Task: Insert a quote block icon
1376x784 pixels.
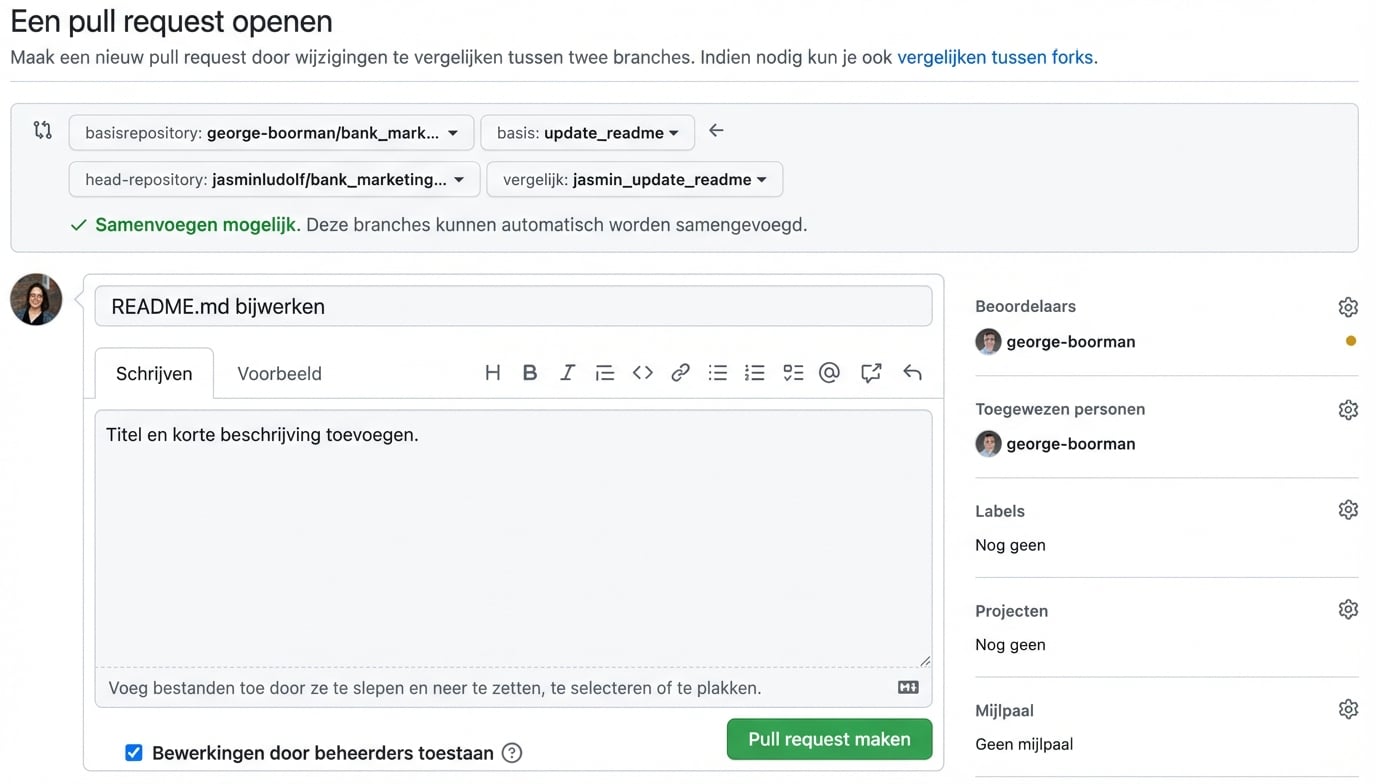Action: point(605,372)
